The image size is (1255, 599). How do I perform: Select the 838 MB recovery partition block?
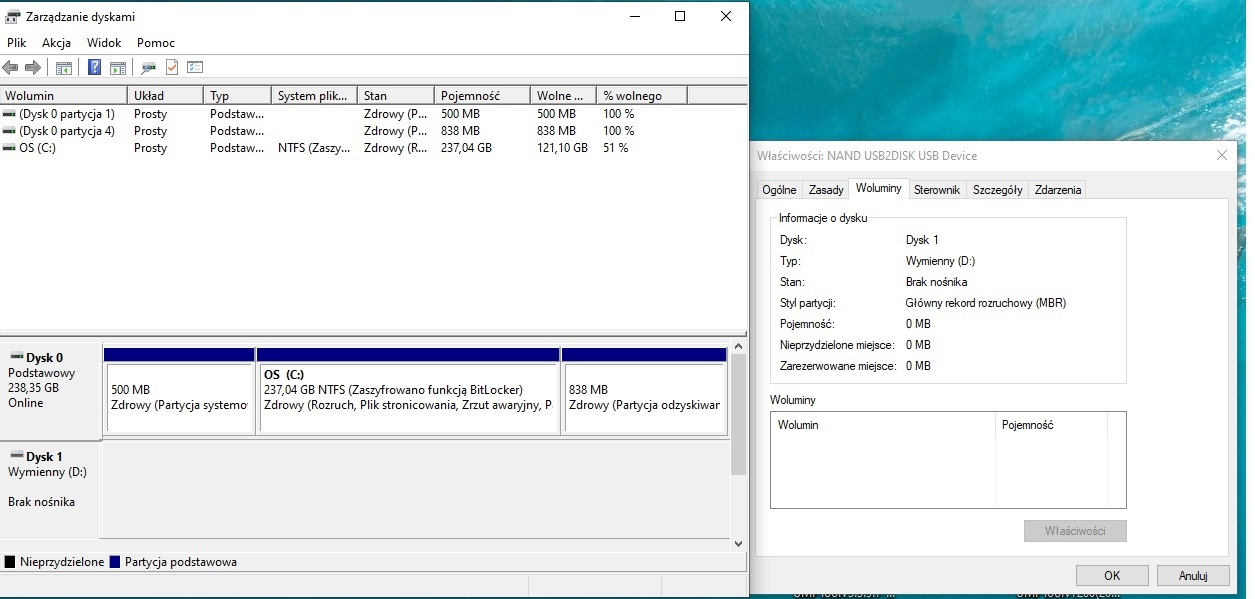pyautogui.click(x=644, y=397)
